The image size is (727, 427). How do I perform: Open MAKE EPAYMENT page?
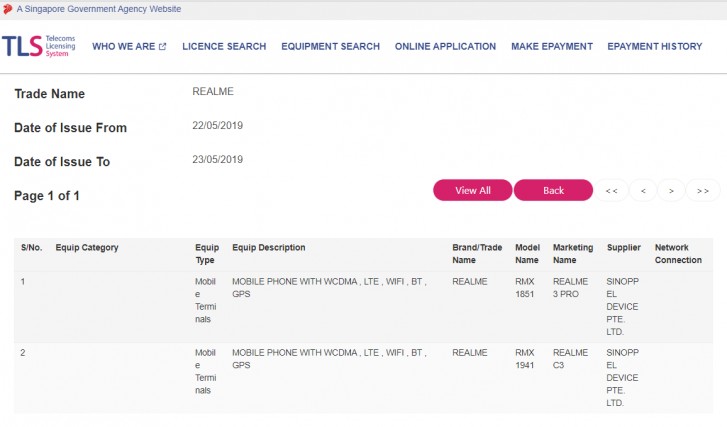552,46
